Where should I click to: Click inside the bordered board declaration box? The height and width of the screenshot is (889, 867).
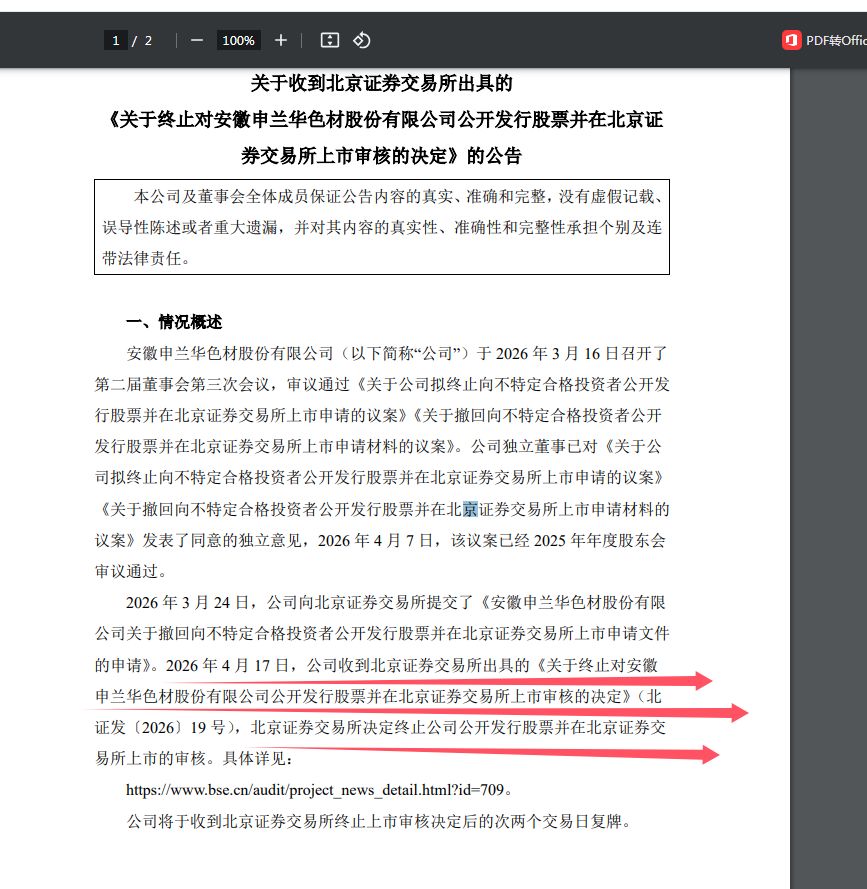pos(381,227)
